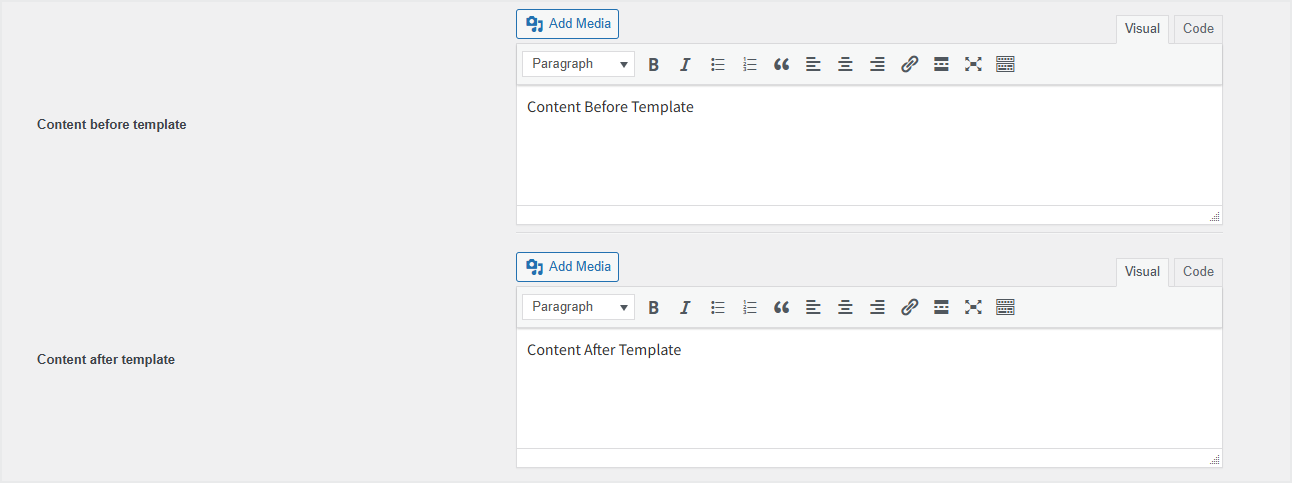Insert Read More tag in Content after template editor

[x=941, y=307]
